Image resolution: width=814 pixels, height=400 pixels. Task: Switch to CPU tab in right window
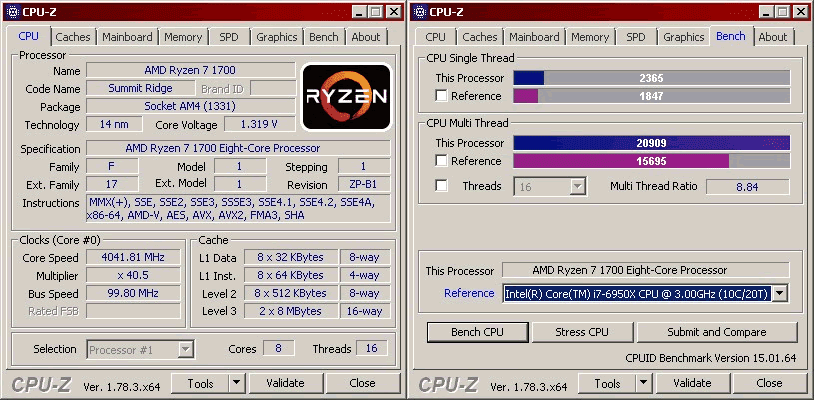[435, 37]
